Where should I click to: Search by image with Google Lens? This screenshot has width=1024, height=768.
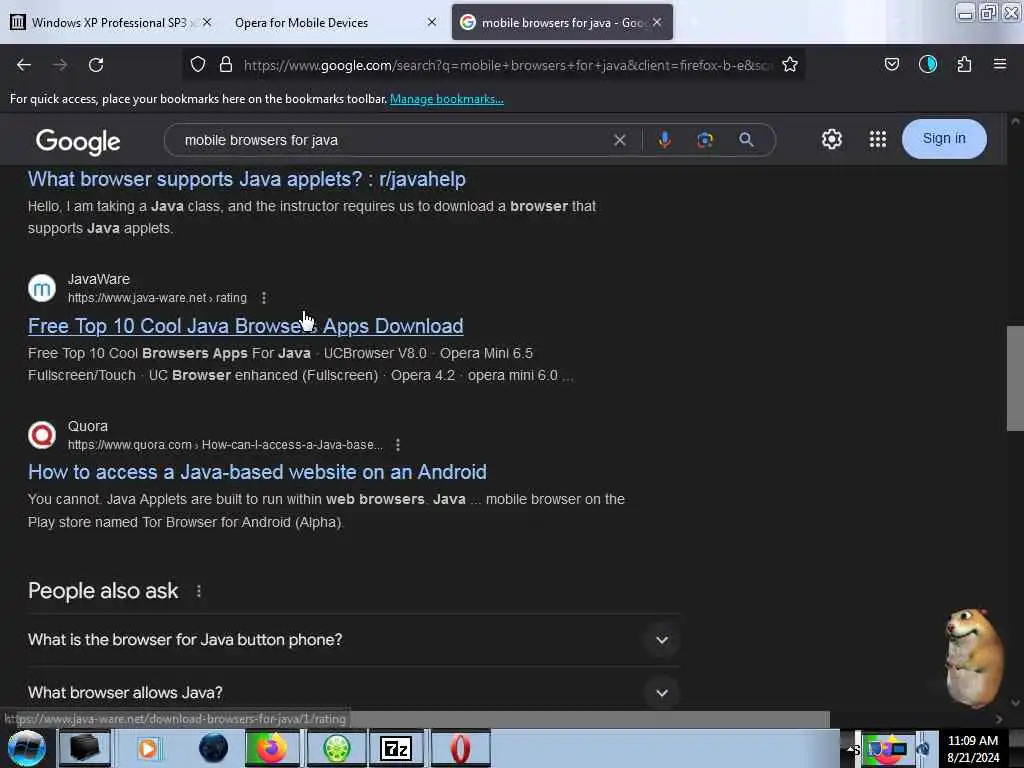click(x=705, y=140)
